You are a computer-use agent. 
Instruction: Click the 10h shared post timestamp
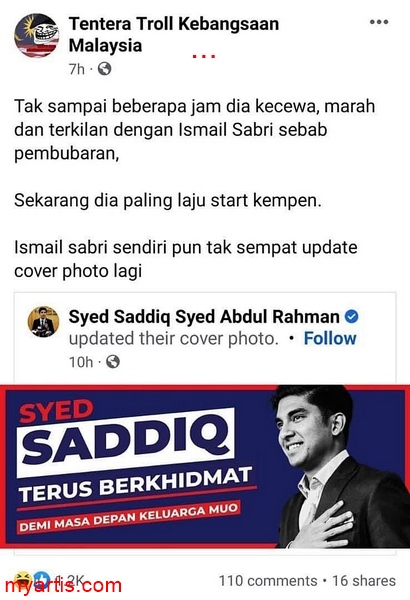tap(81, 362)
